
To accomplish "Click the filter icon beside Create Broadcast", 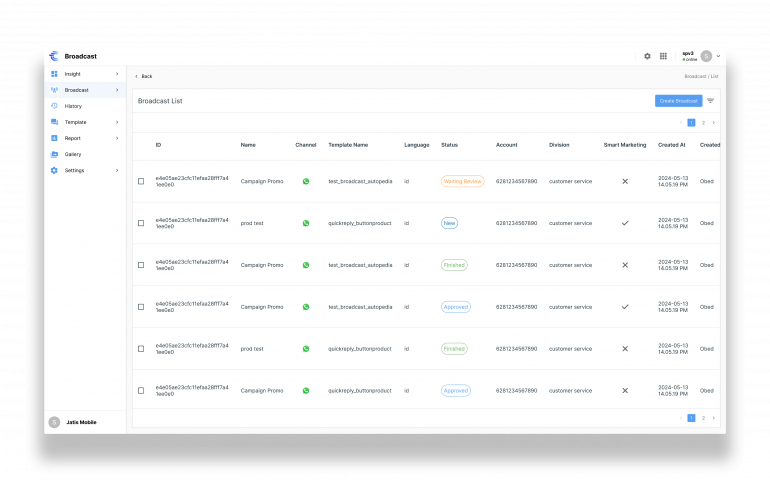I will coord(710,101).
